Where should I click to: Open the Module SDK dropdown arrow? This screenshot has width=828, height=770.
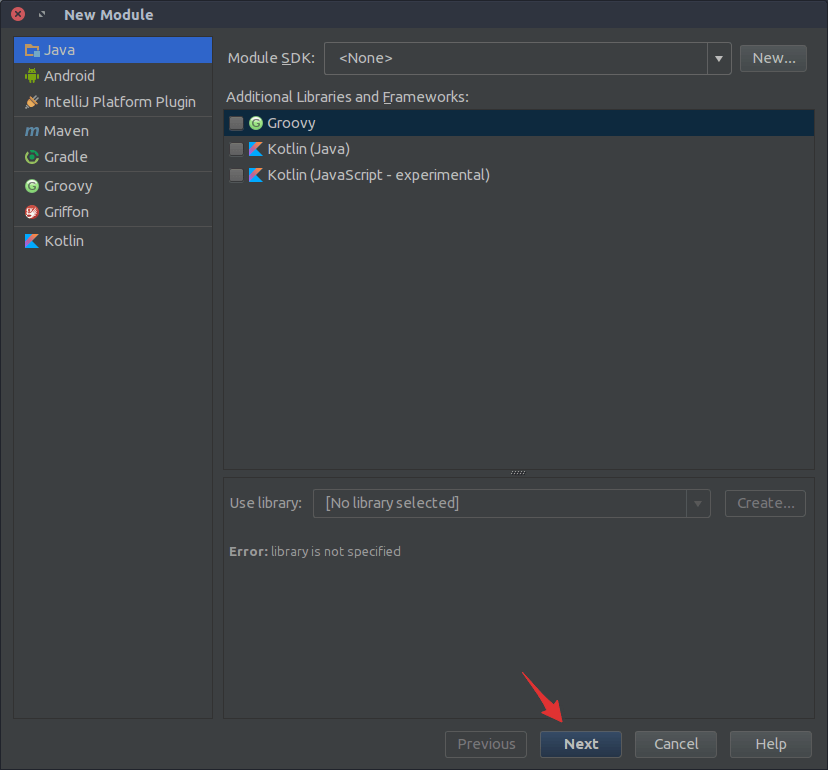pyautogui.click(x=719, y=59)
